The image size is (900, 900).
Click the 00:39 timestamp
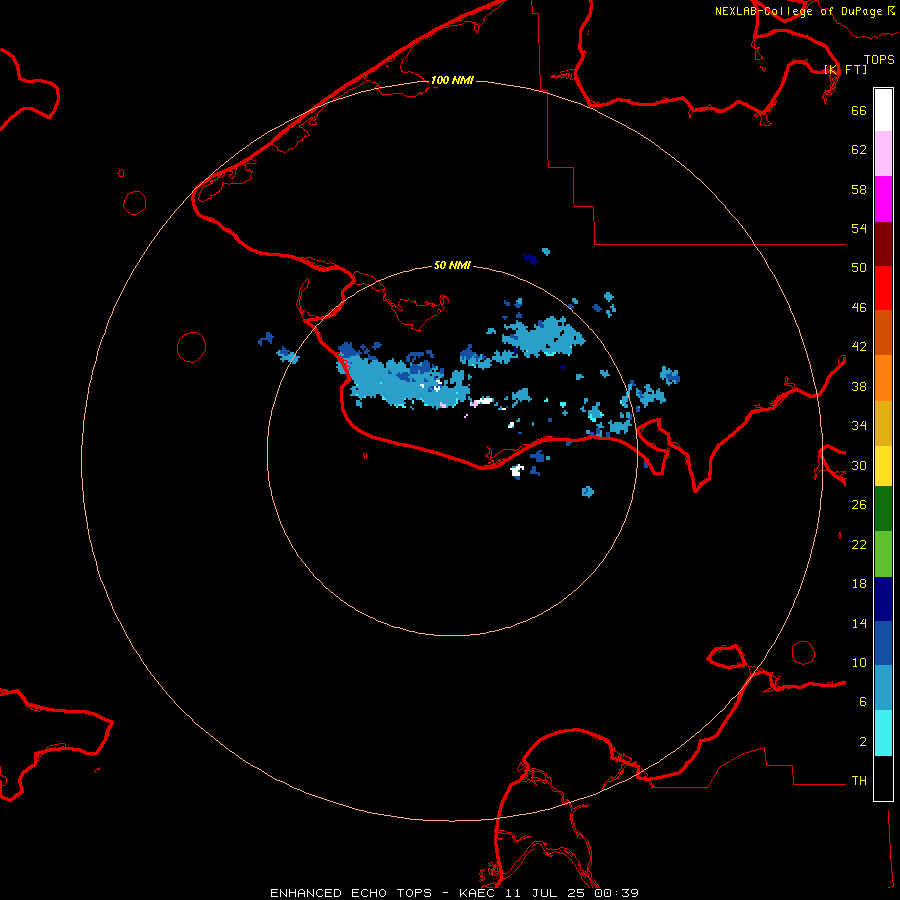click(x=616, y=893)
